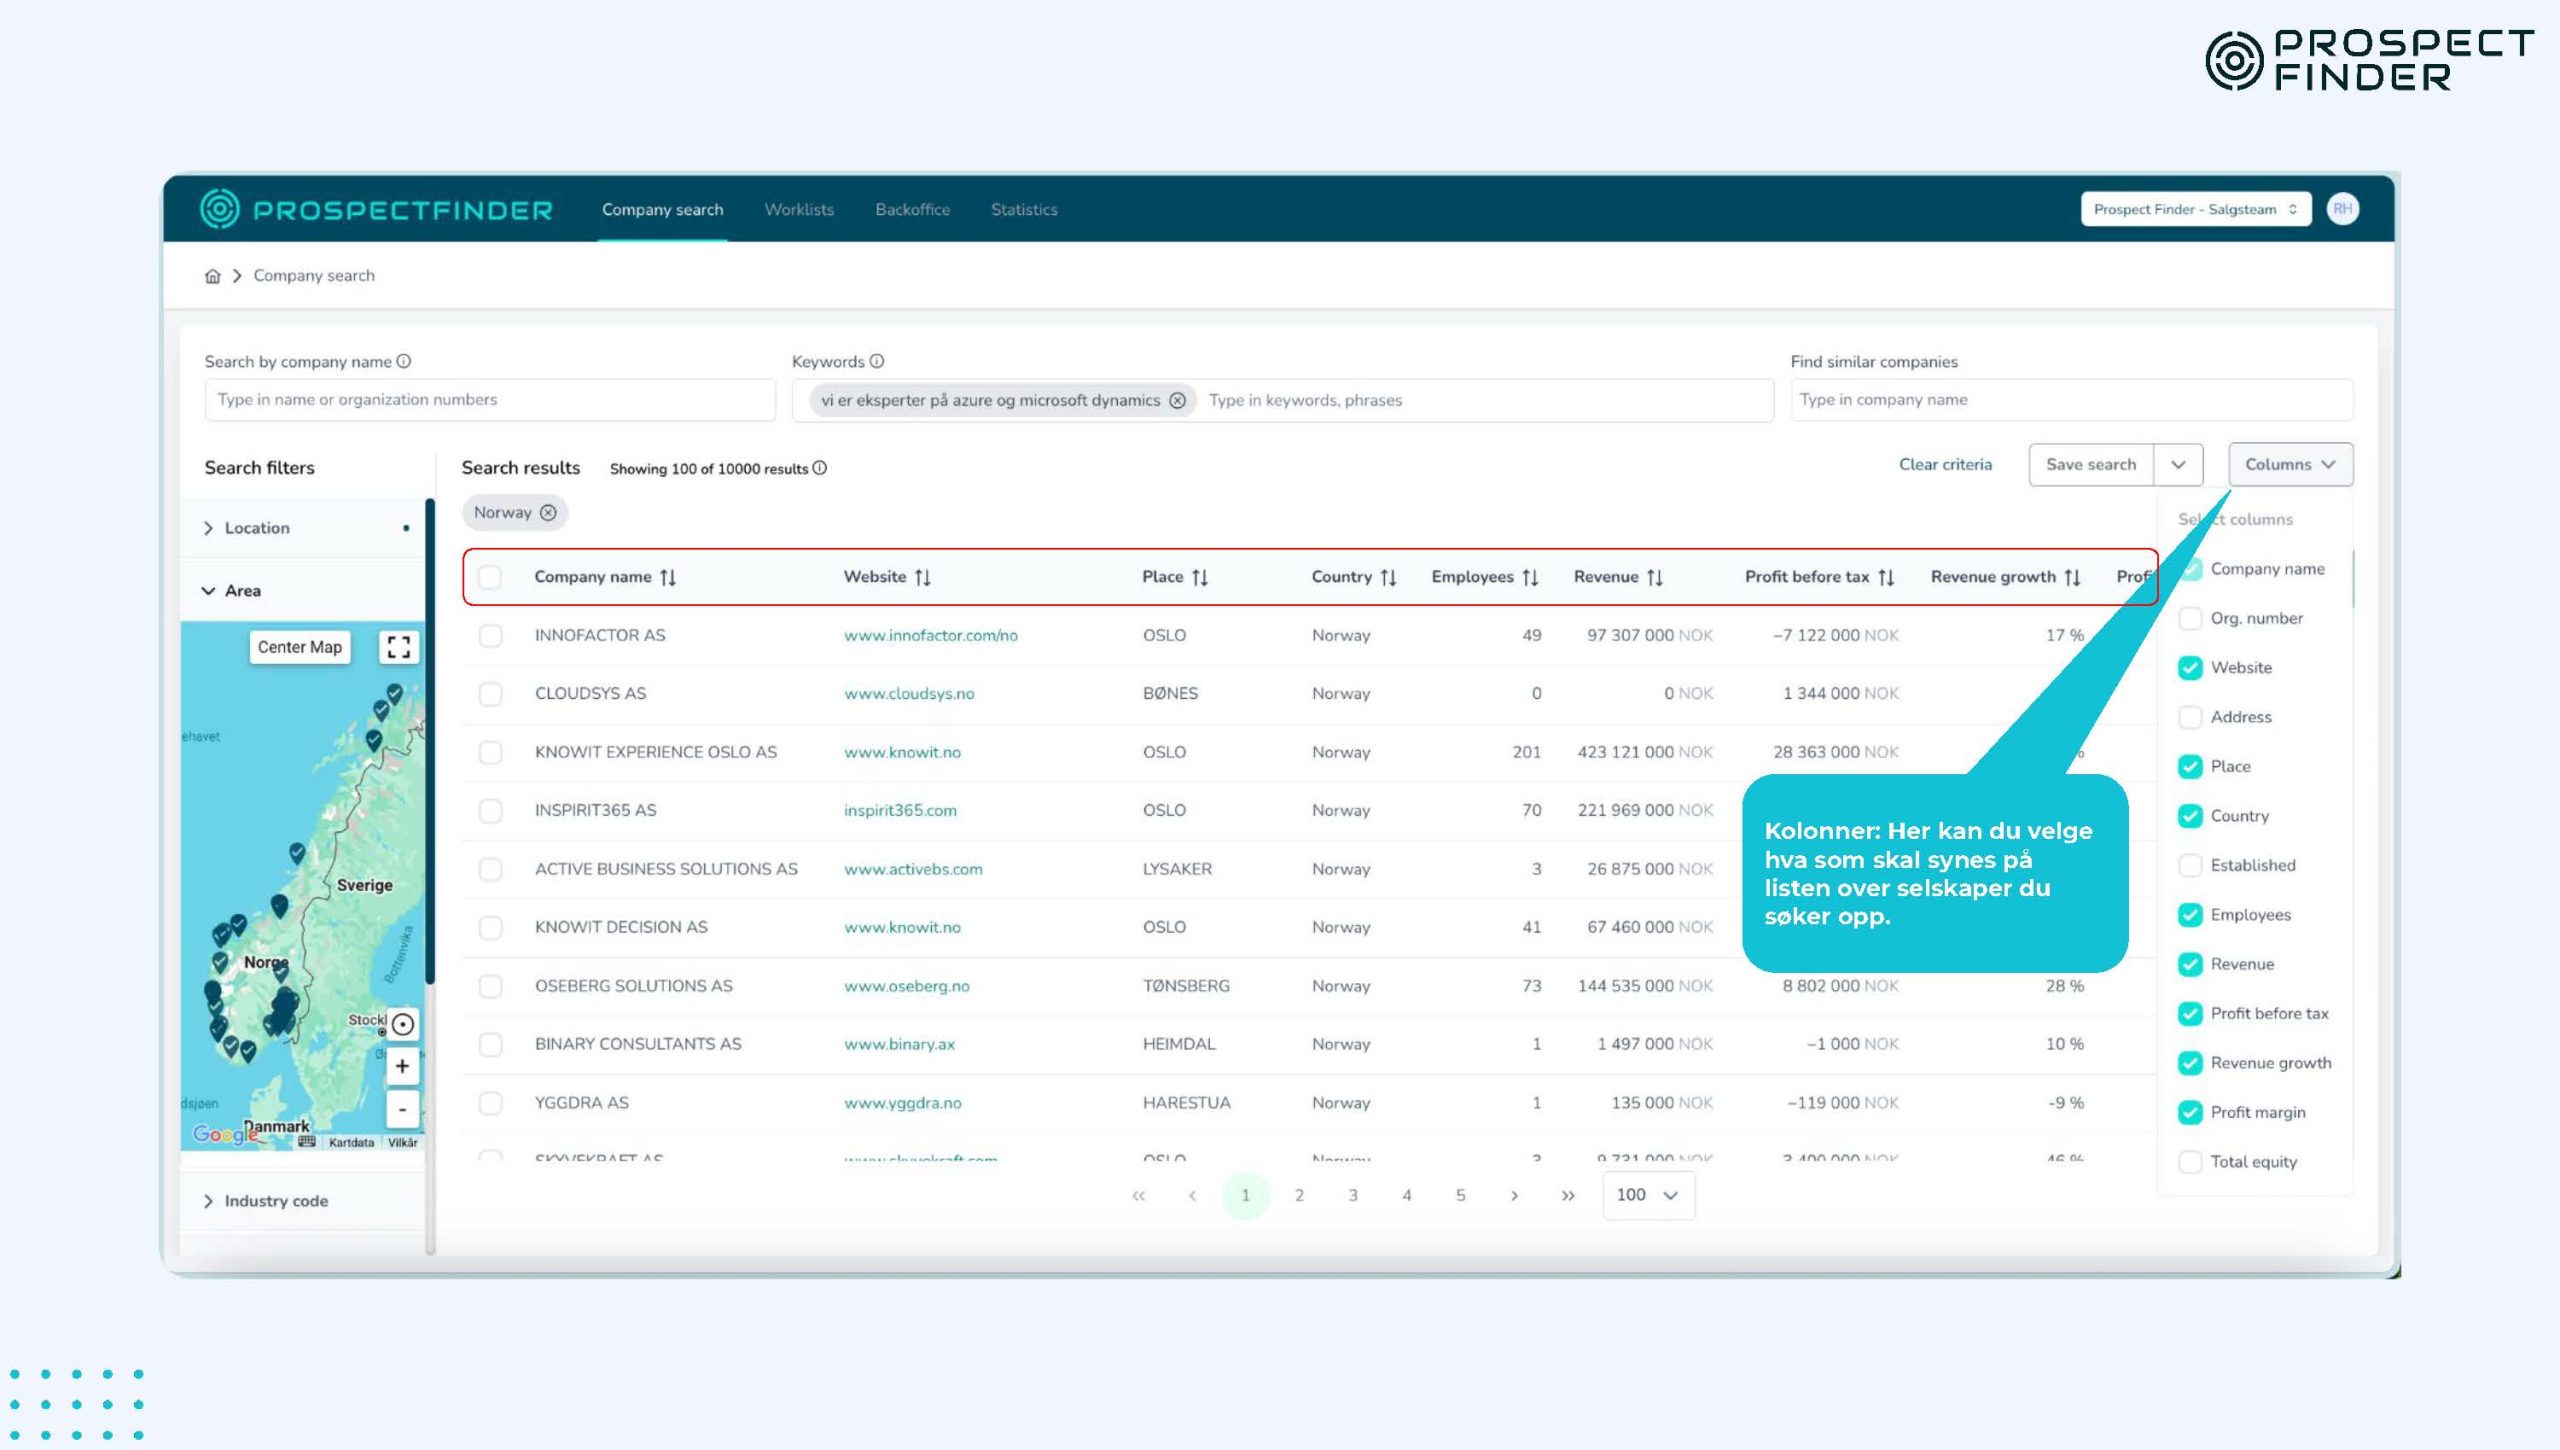Go to last results page
Screen dimensions: 2560x1450
pos(1568,1195)
